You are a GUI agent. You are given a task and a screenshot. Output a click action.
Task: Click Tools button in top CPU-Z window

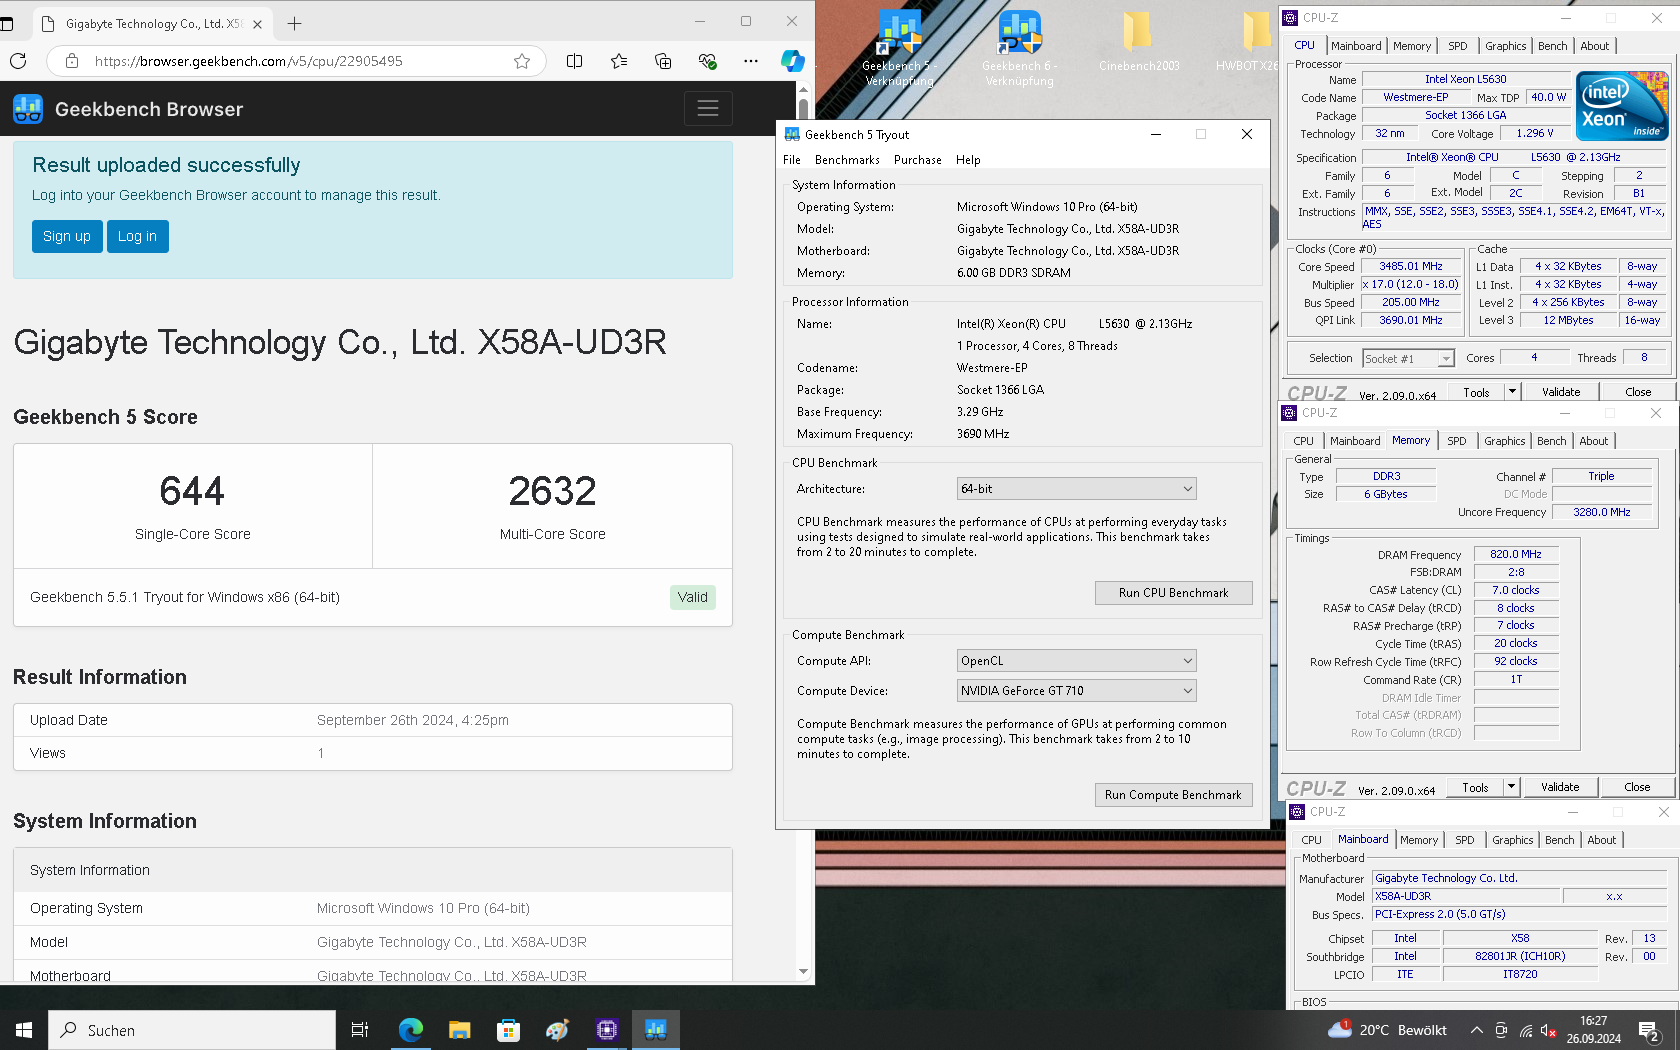(1476, 392)
